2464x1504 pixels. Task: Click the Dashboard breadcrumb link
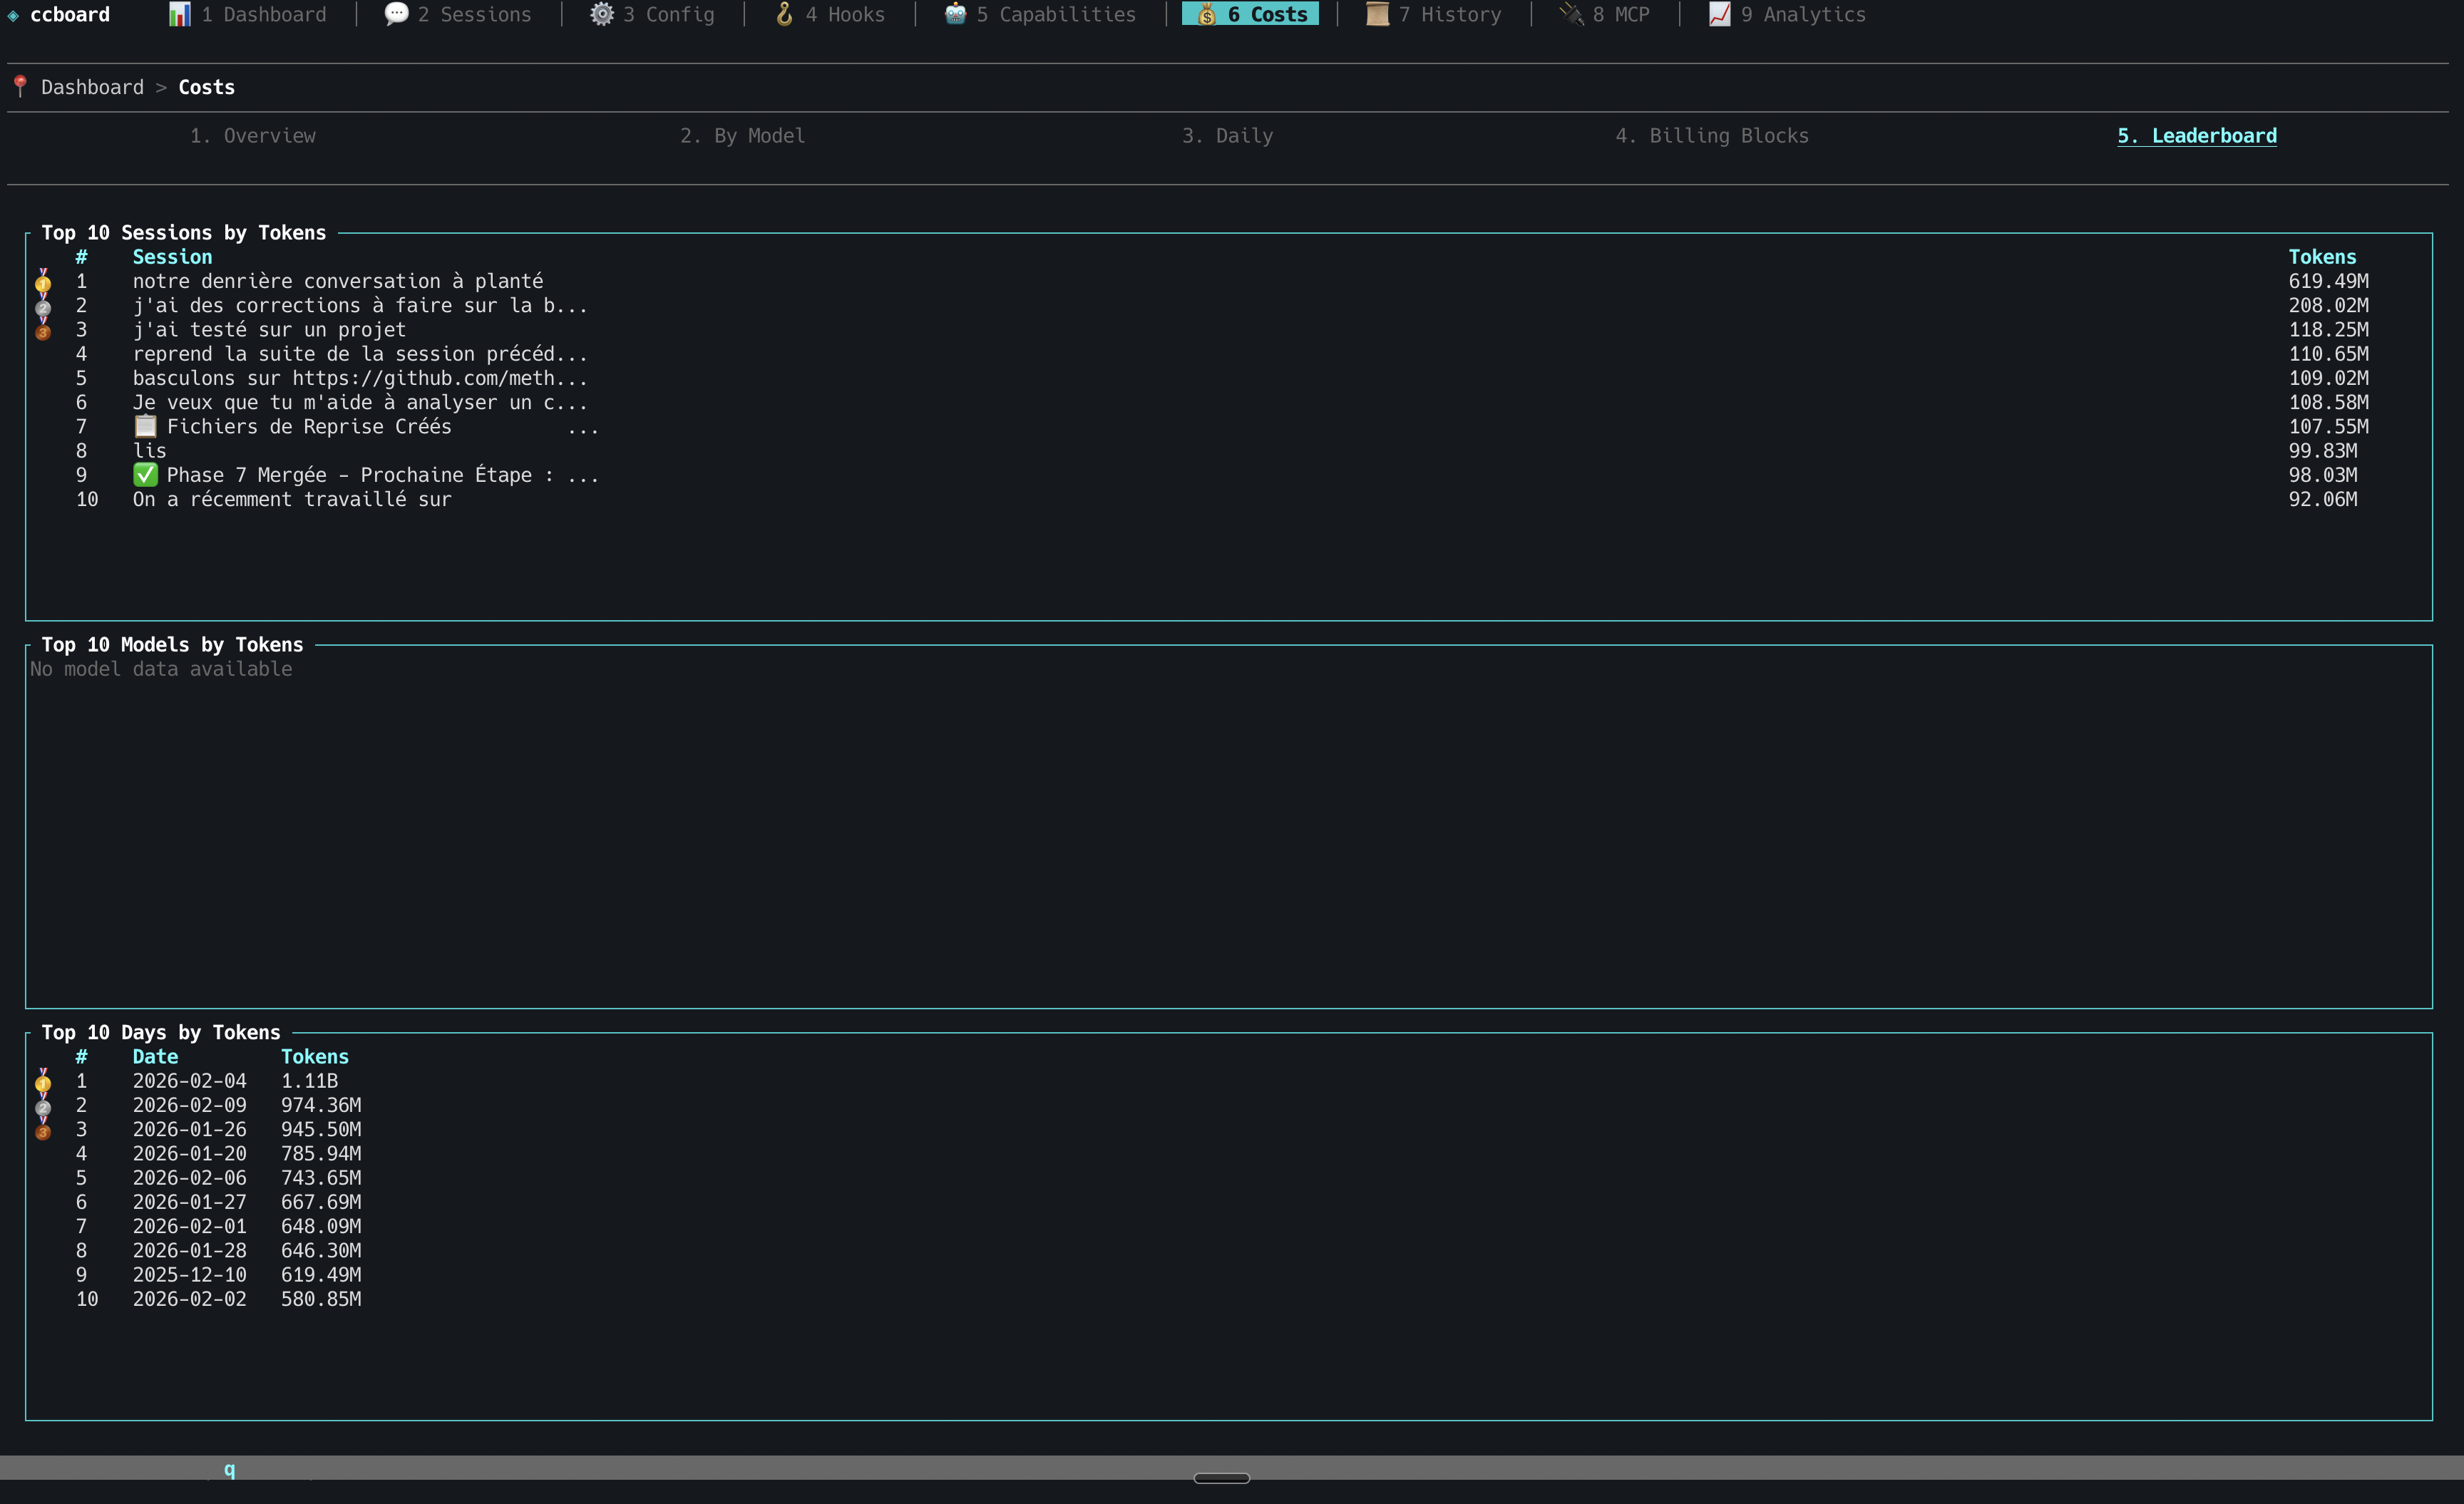pyautogui.click(x=92, y=86)
